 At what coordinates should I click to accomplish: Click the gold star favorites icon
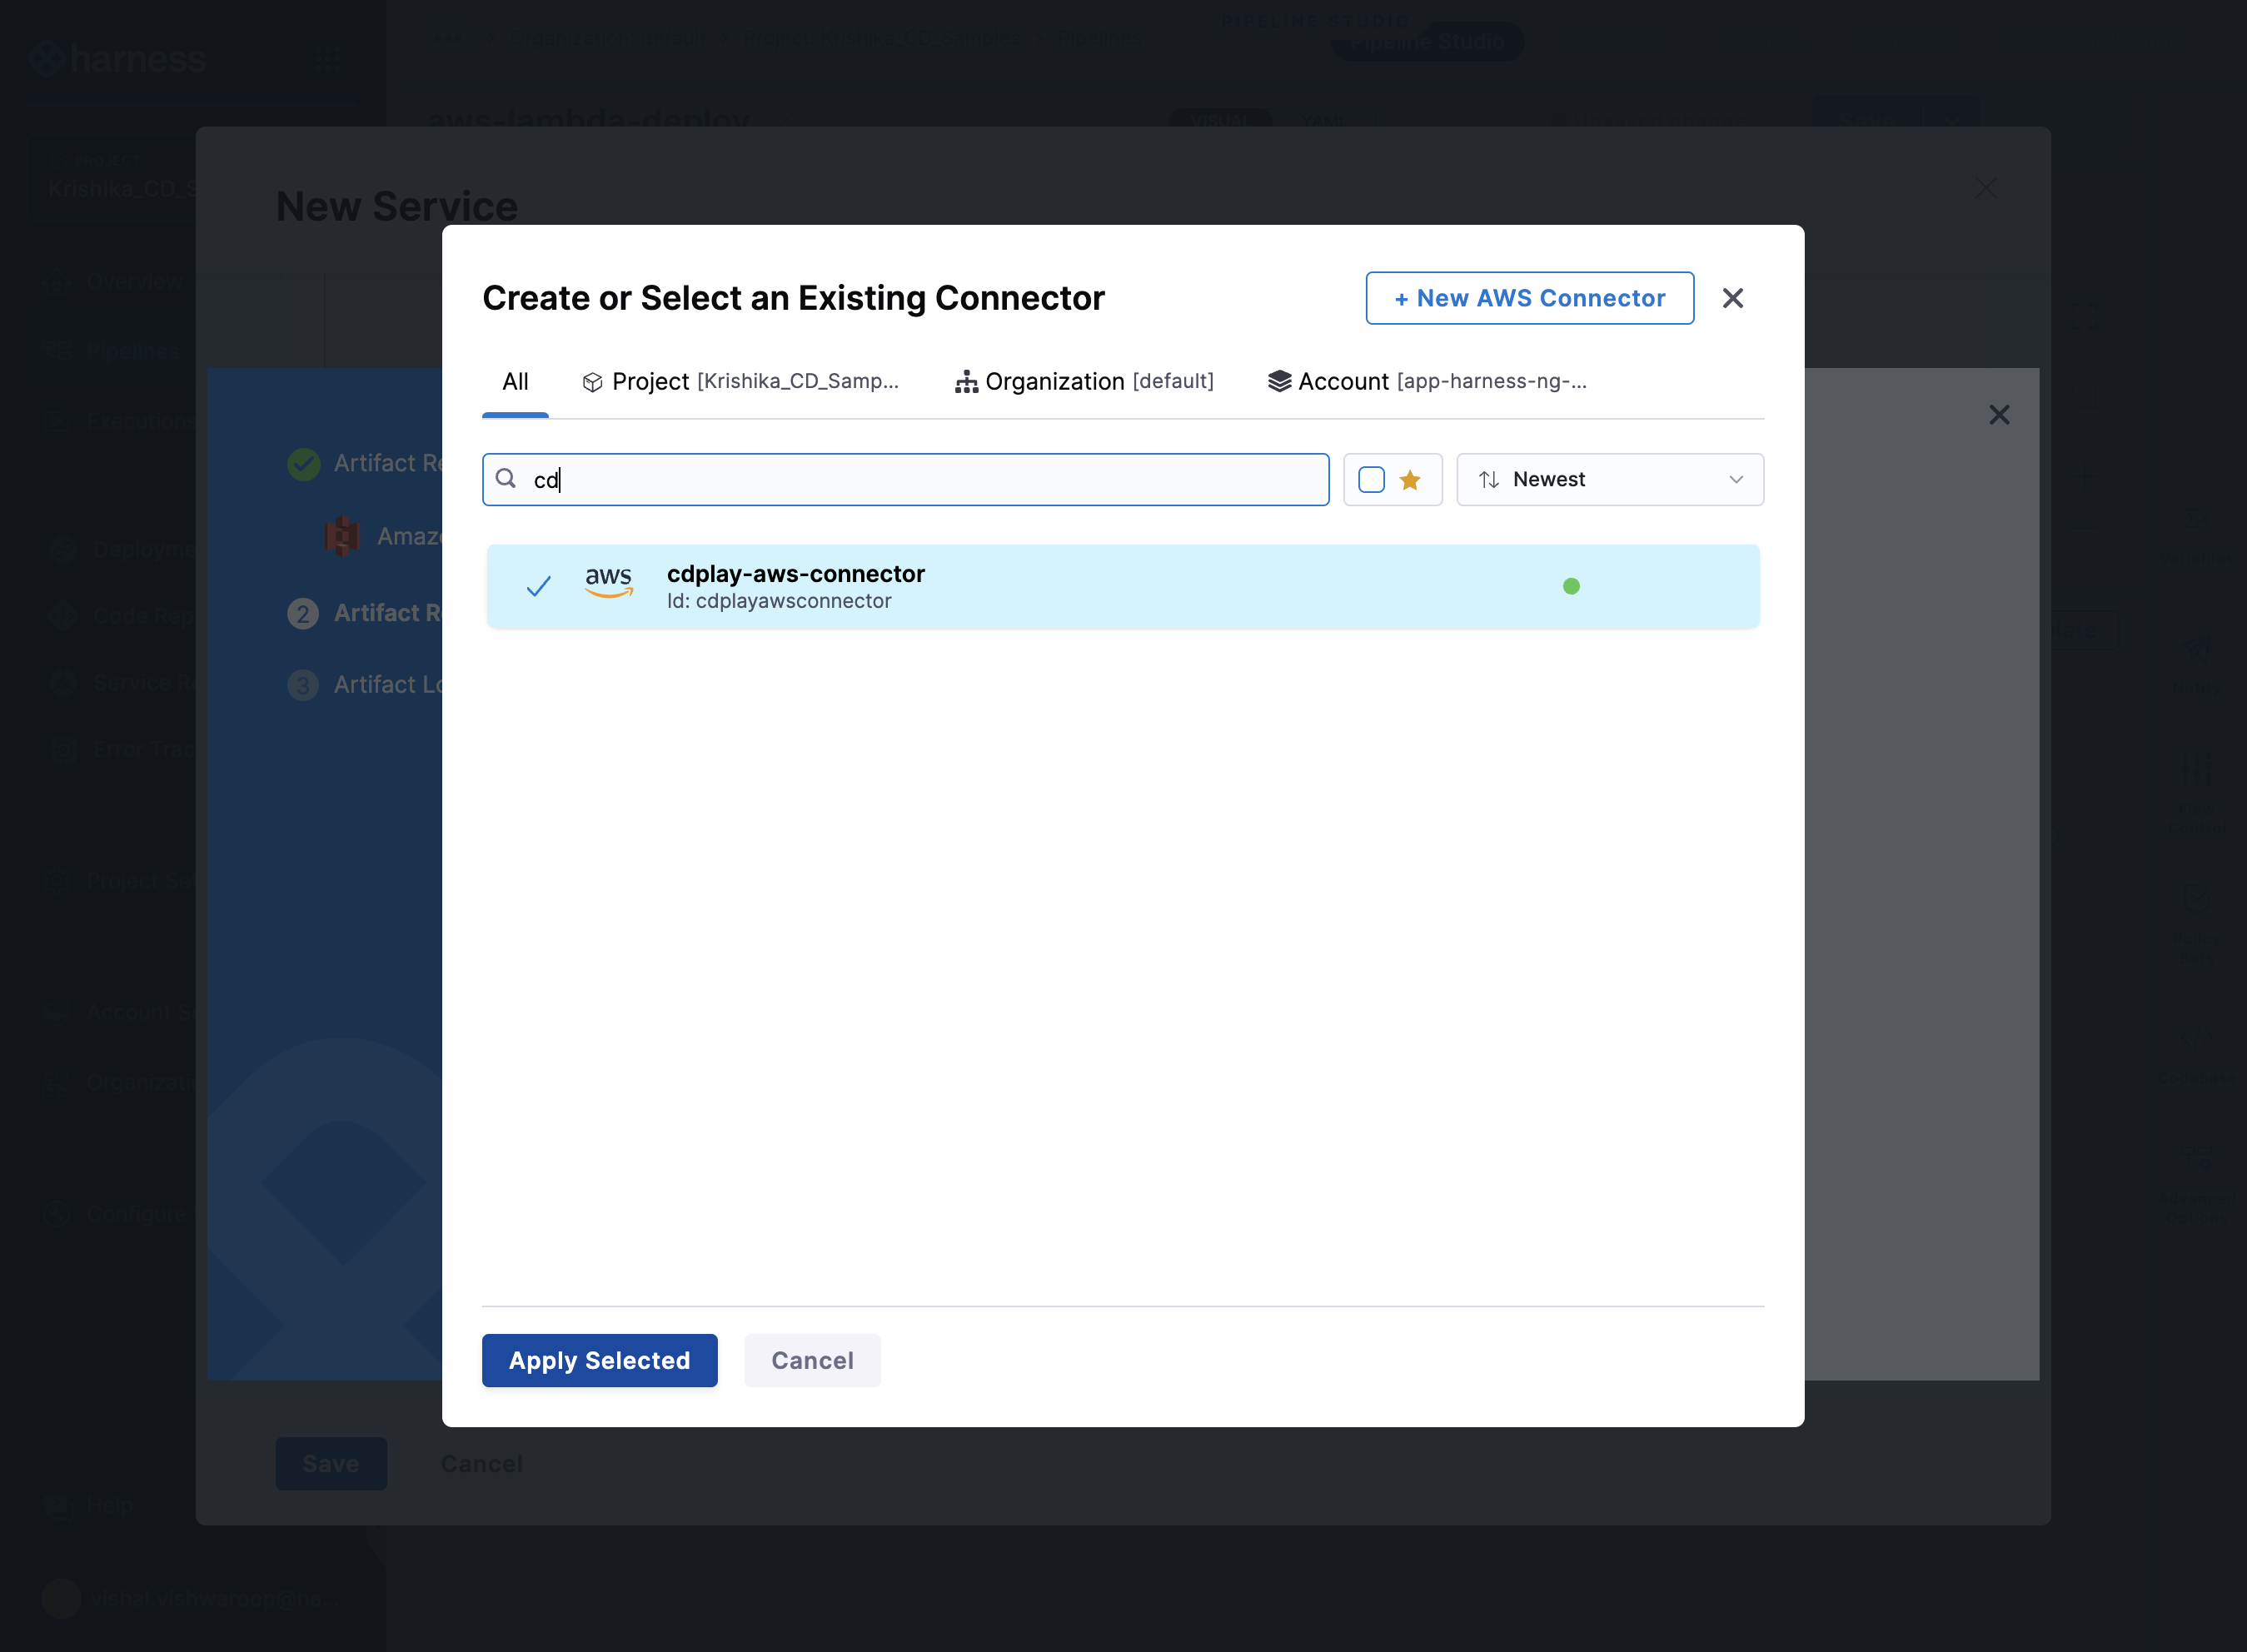point(1410,480)
